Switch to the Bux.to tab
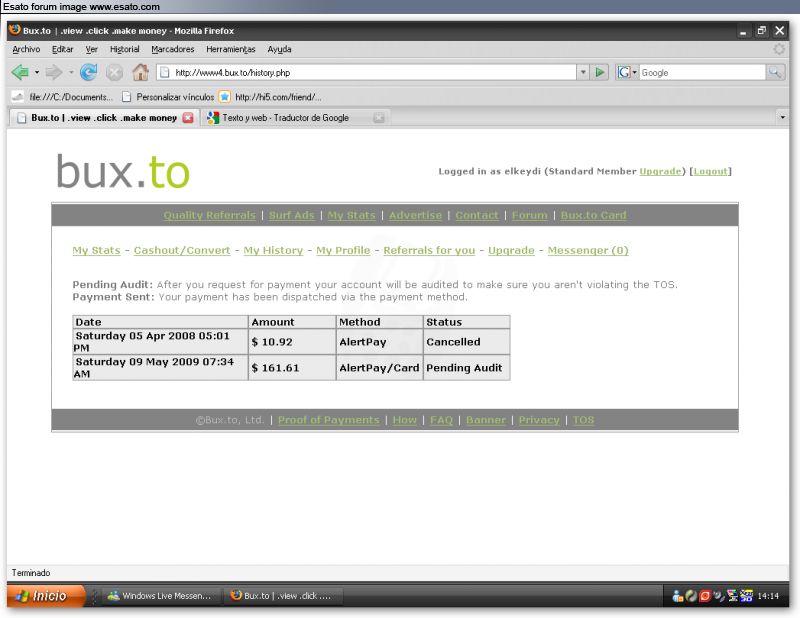 [104, 117]
